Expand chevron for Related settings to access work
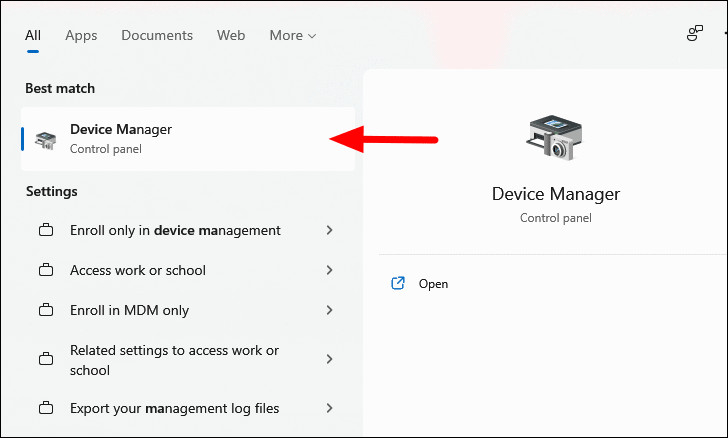Viewport: 728px width, 438px height. point(329,359)
